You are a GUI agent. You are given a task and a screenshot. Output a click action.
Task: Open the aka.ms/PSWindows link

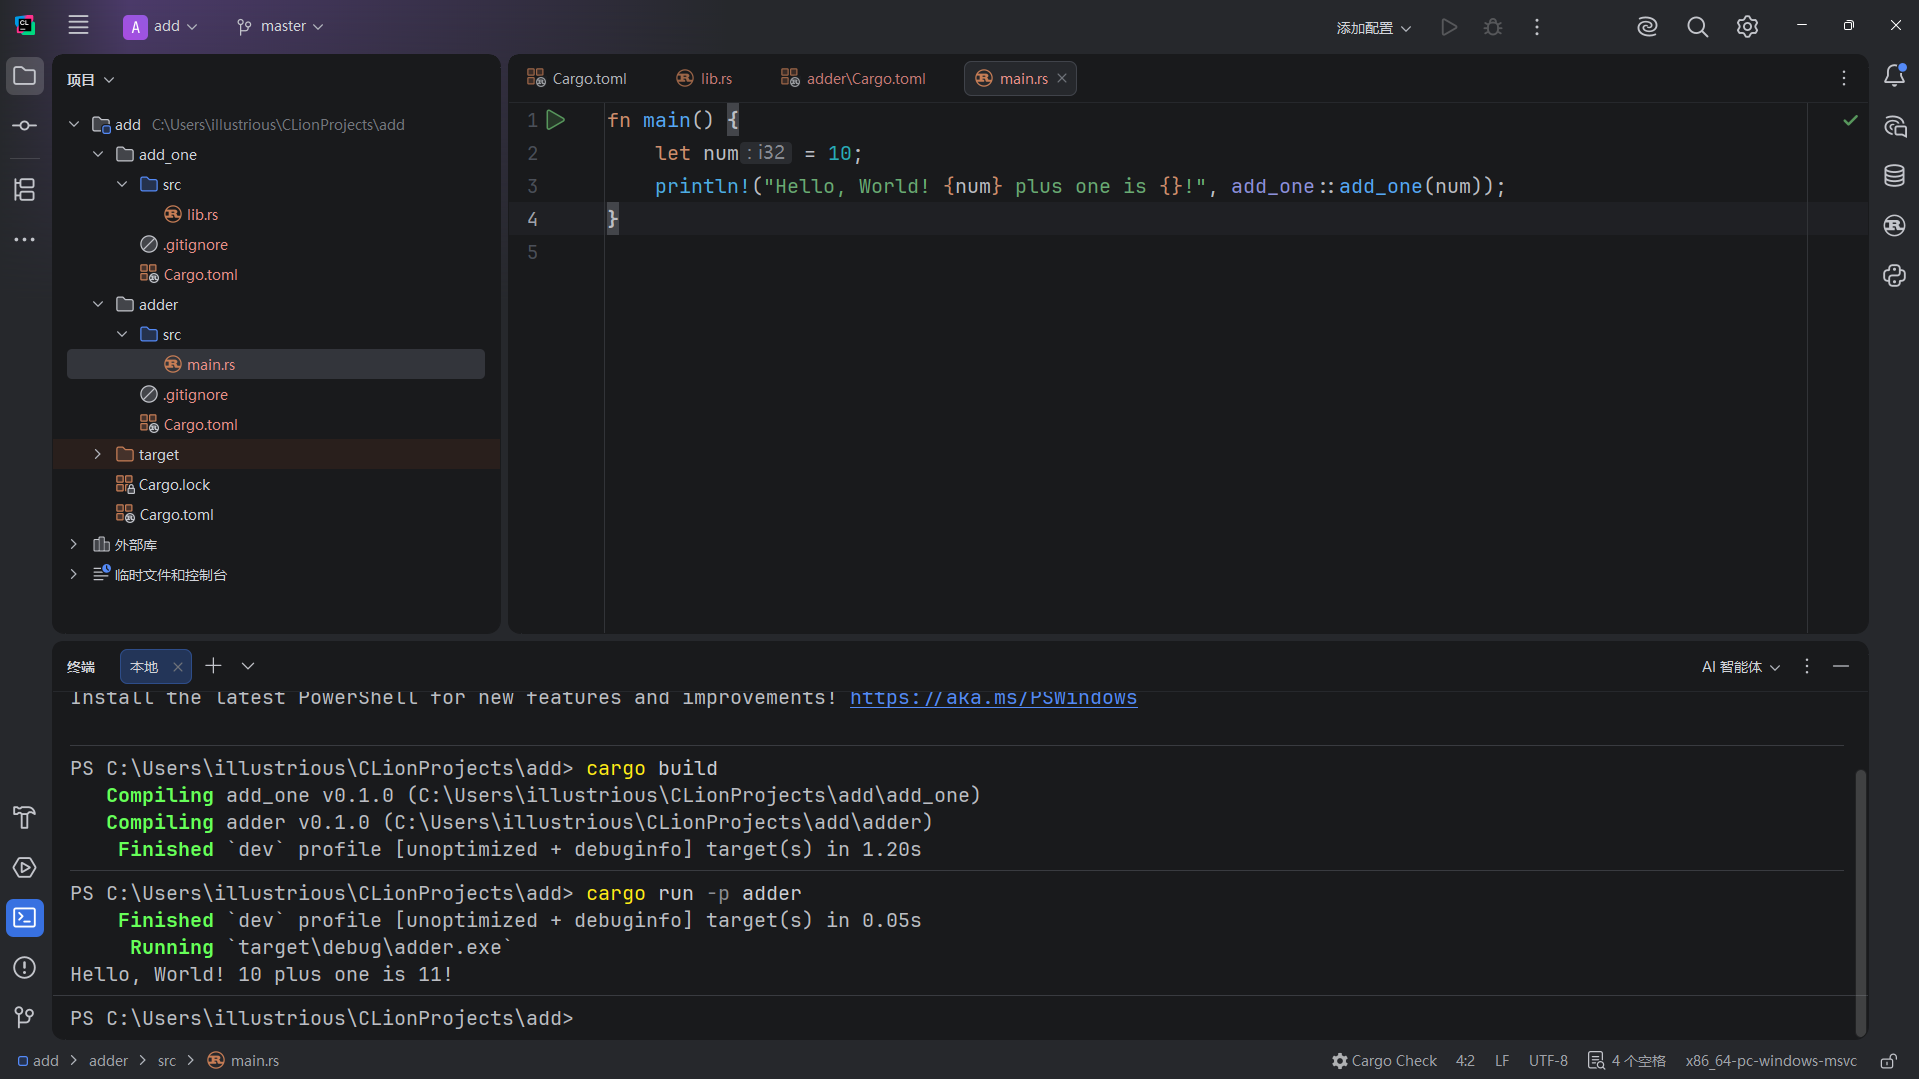coord(993,697)
